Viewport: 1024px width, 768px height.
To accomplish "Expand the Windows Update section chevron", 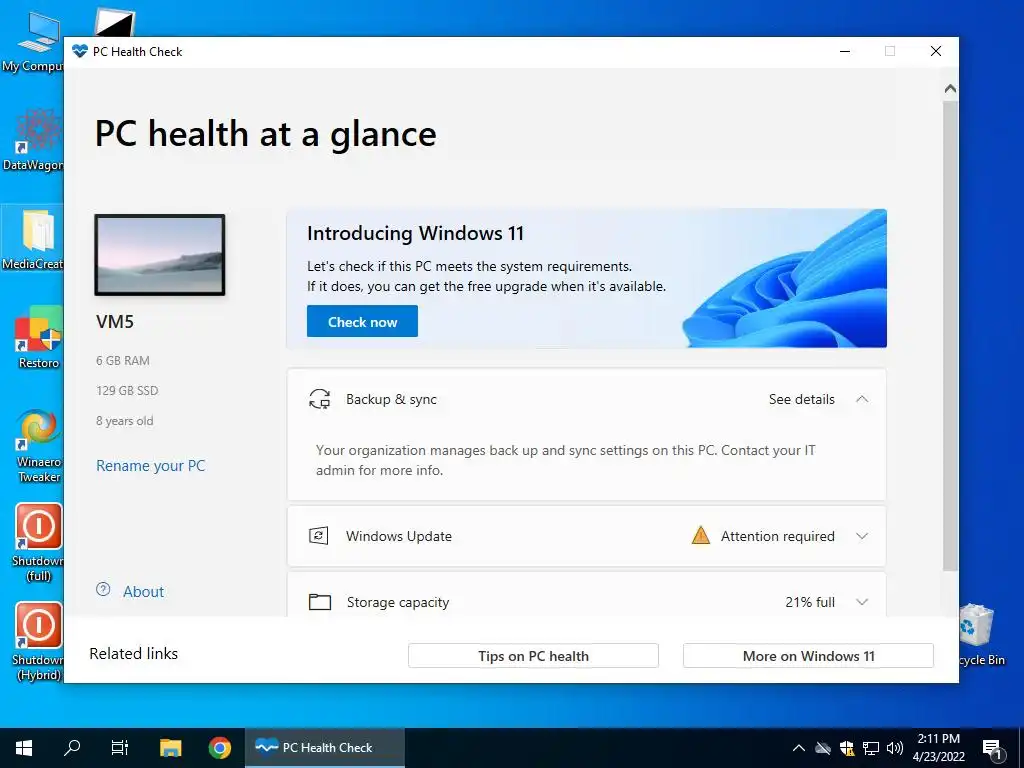I will 862,536.
